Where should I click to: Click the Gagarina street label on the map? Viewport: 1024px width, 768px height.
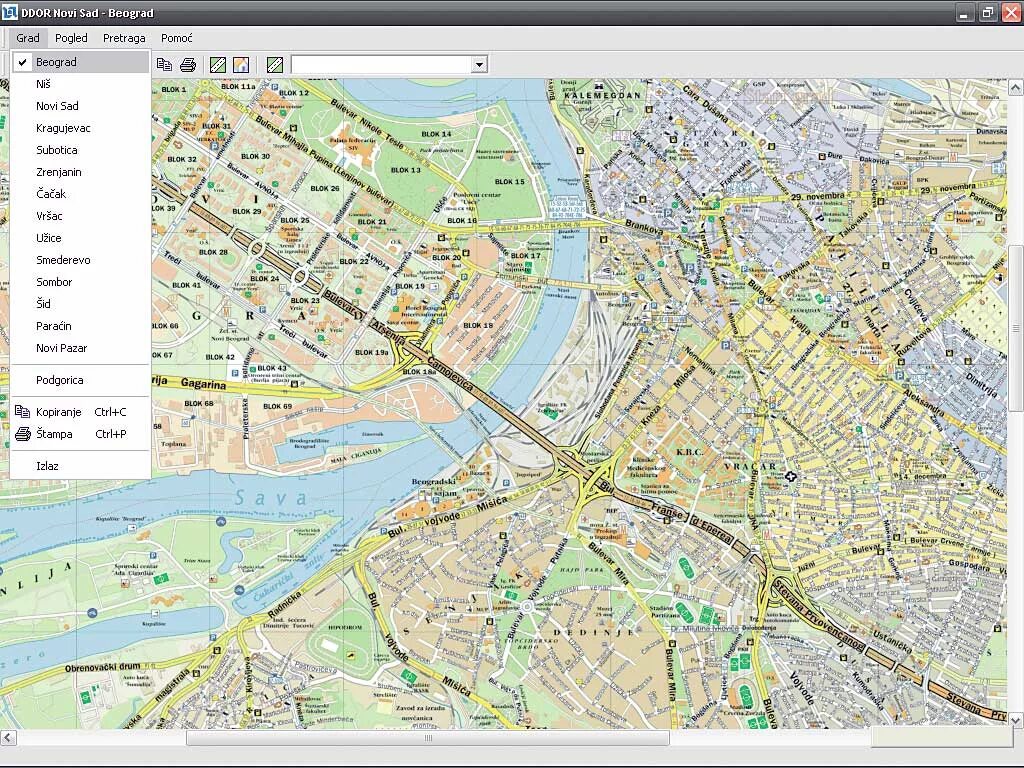[203, 384]
